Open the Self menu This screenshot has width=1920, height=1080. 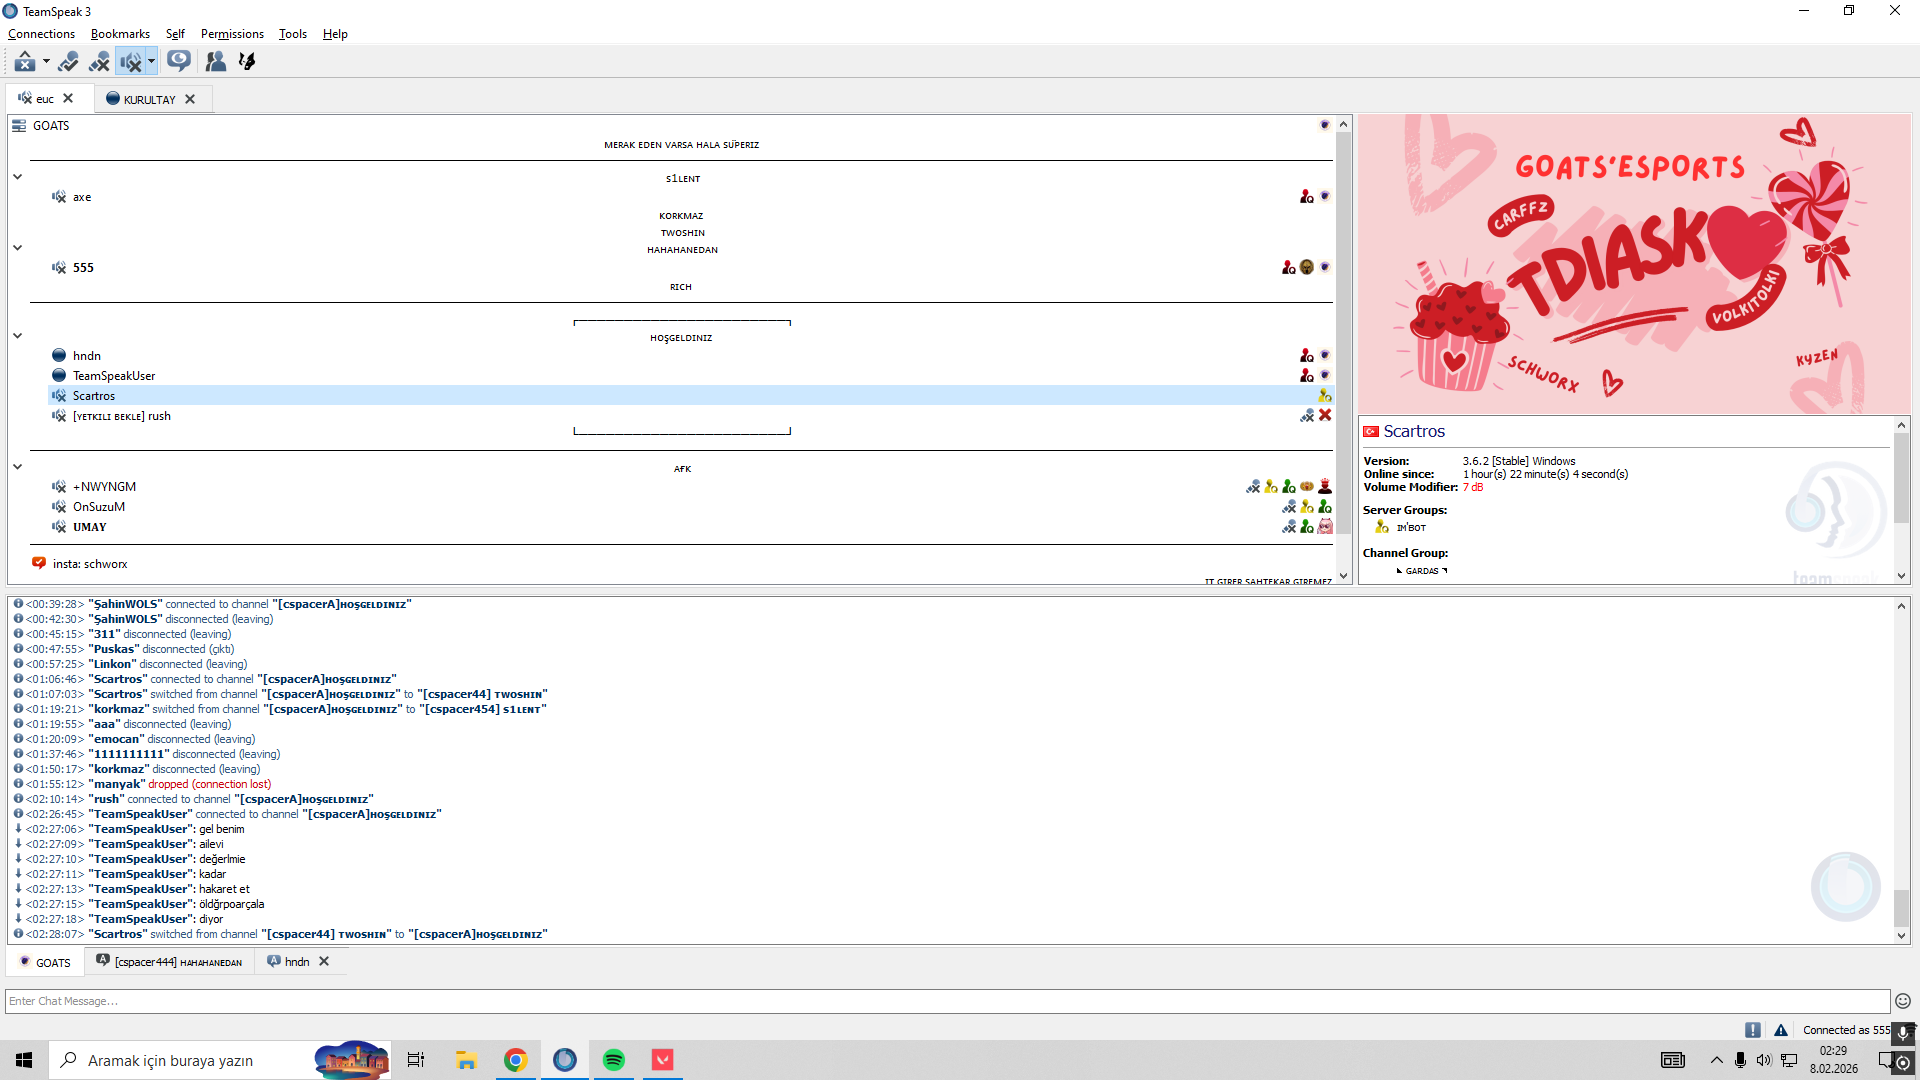175,34
